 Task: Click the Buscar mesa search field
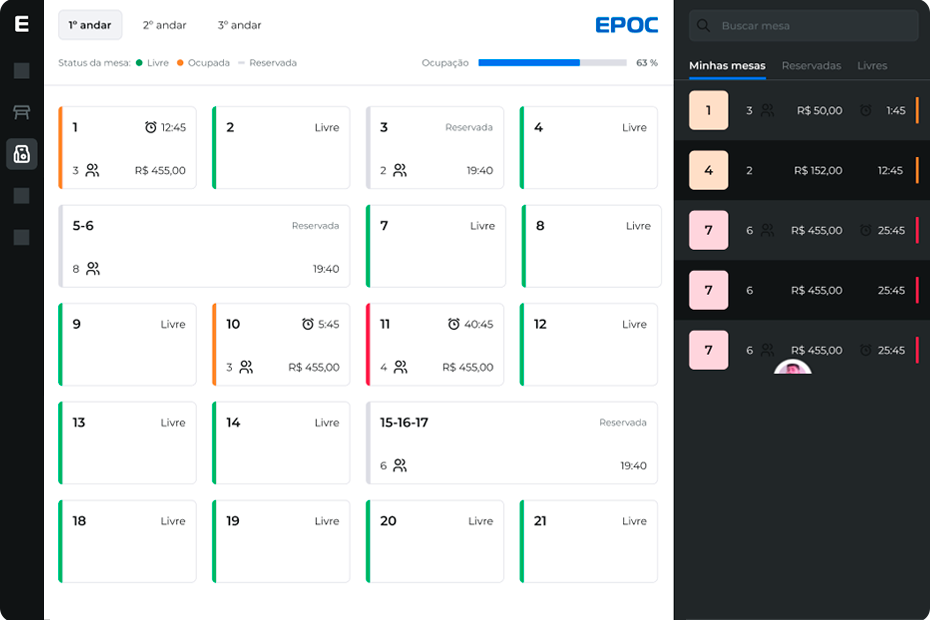click(804, 26)
